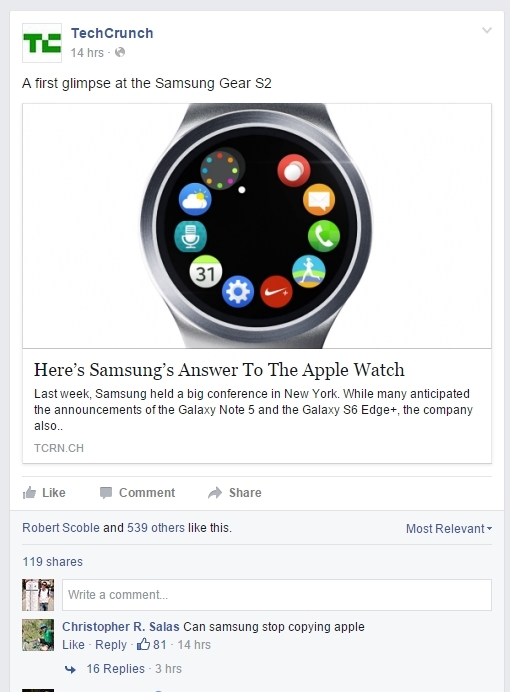Click Christopher R. Salas profile photo
Viewport: 510px width, 692px height.
click(x=38, y=635)
